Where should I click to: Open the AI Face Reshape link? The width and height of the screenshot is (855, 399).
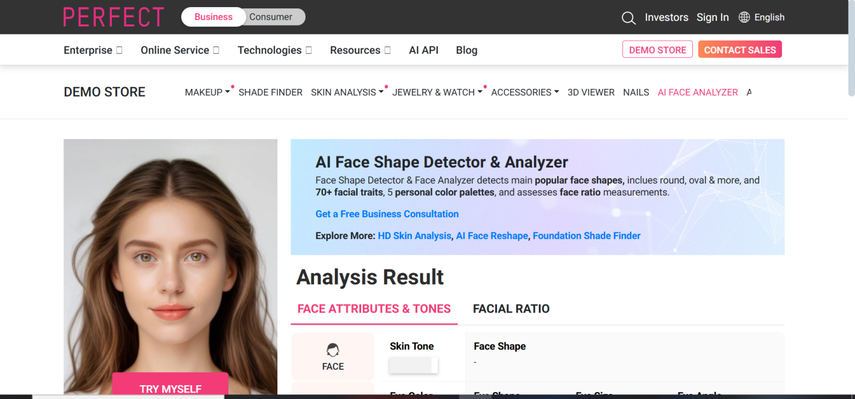coord(492,235)
